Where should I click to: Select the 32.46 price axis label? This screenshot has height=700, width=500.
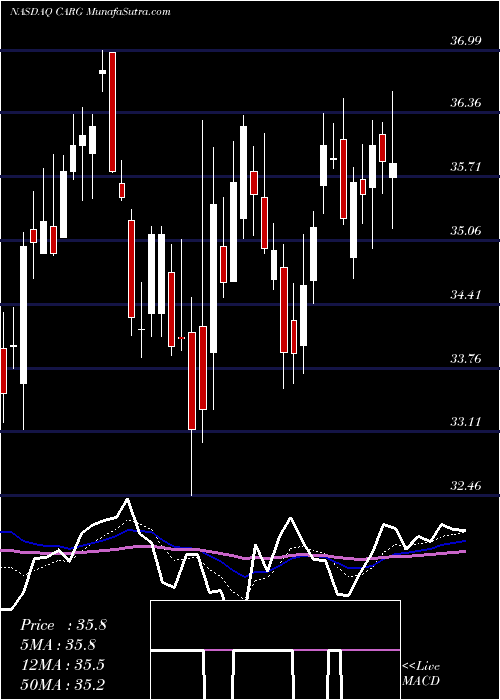point(466,485)
